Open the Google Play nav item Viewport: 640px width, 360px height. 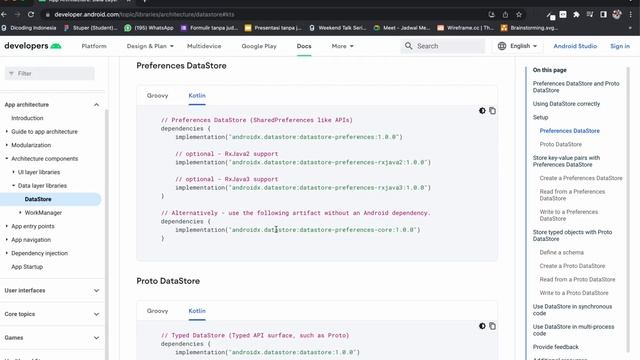pyautogui.click(x=259, y=46)
